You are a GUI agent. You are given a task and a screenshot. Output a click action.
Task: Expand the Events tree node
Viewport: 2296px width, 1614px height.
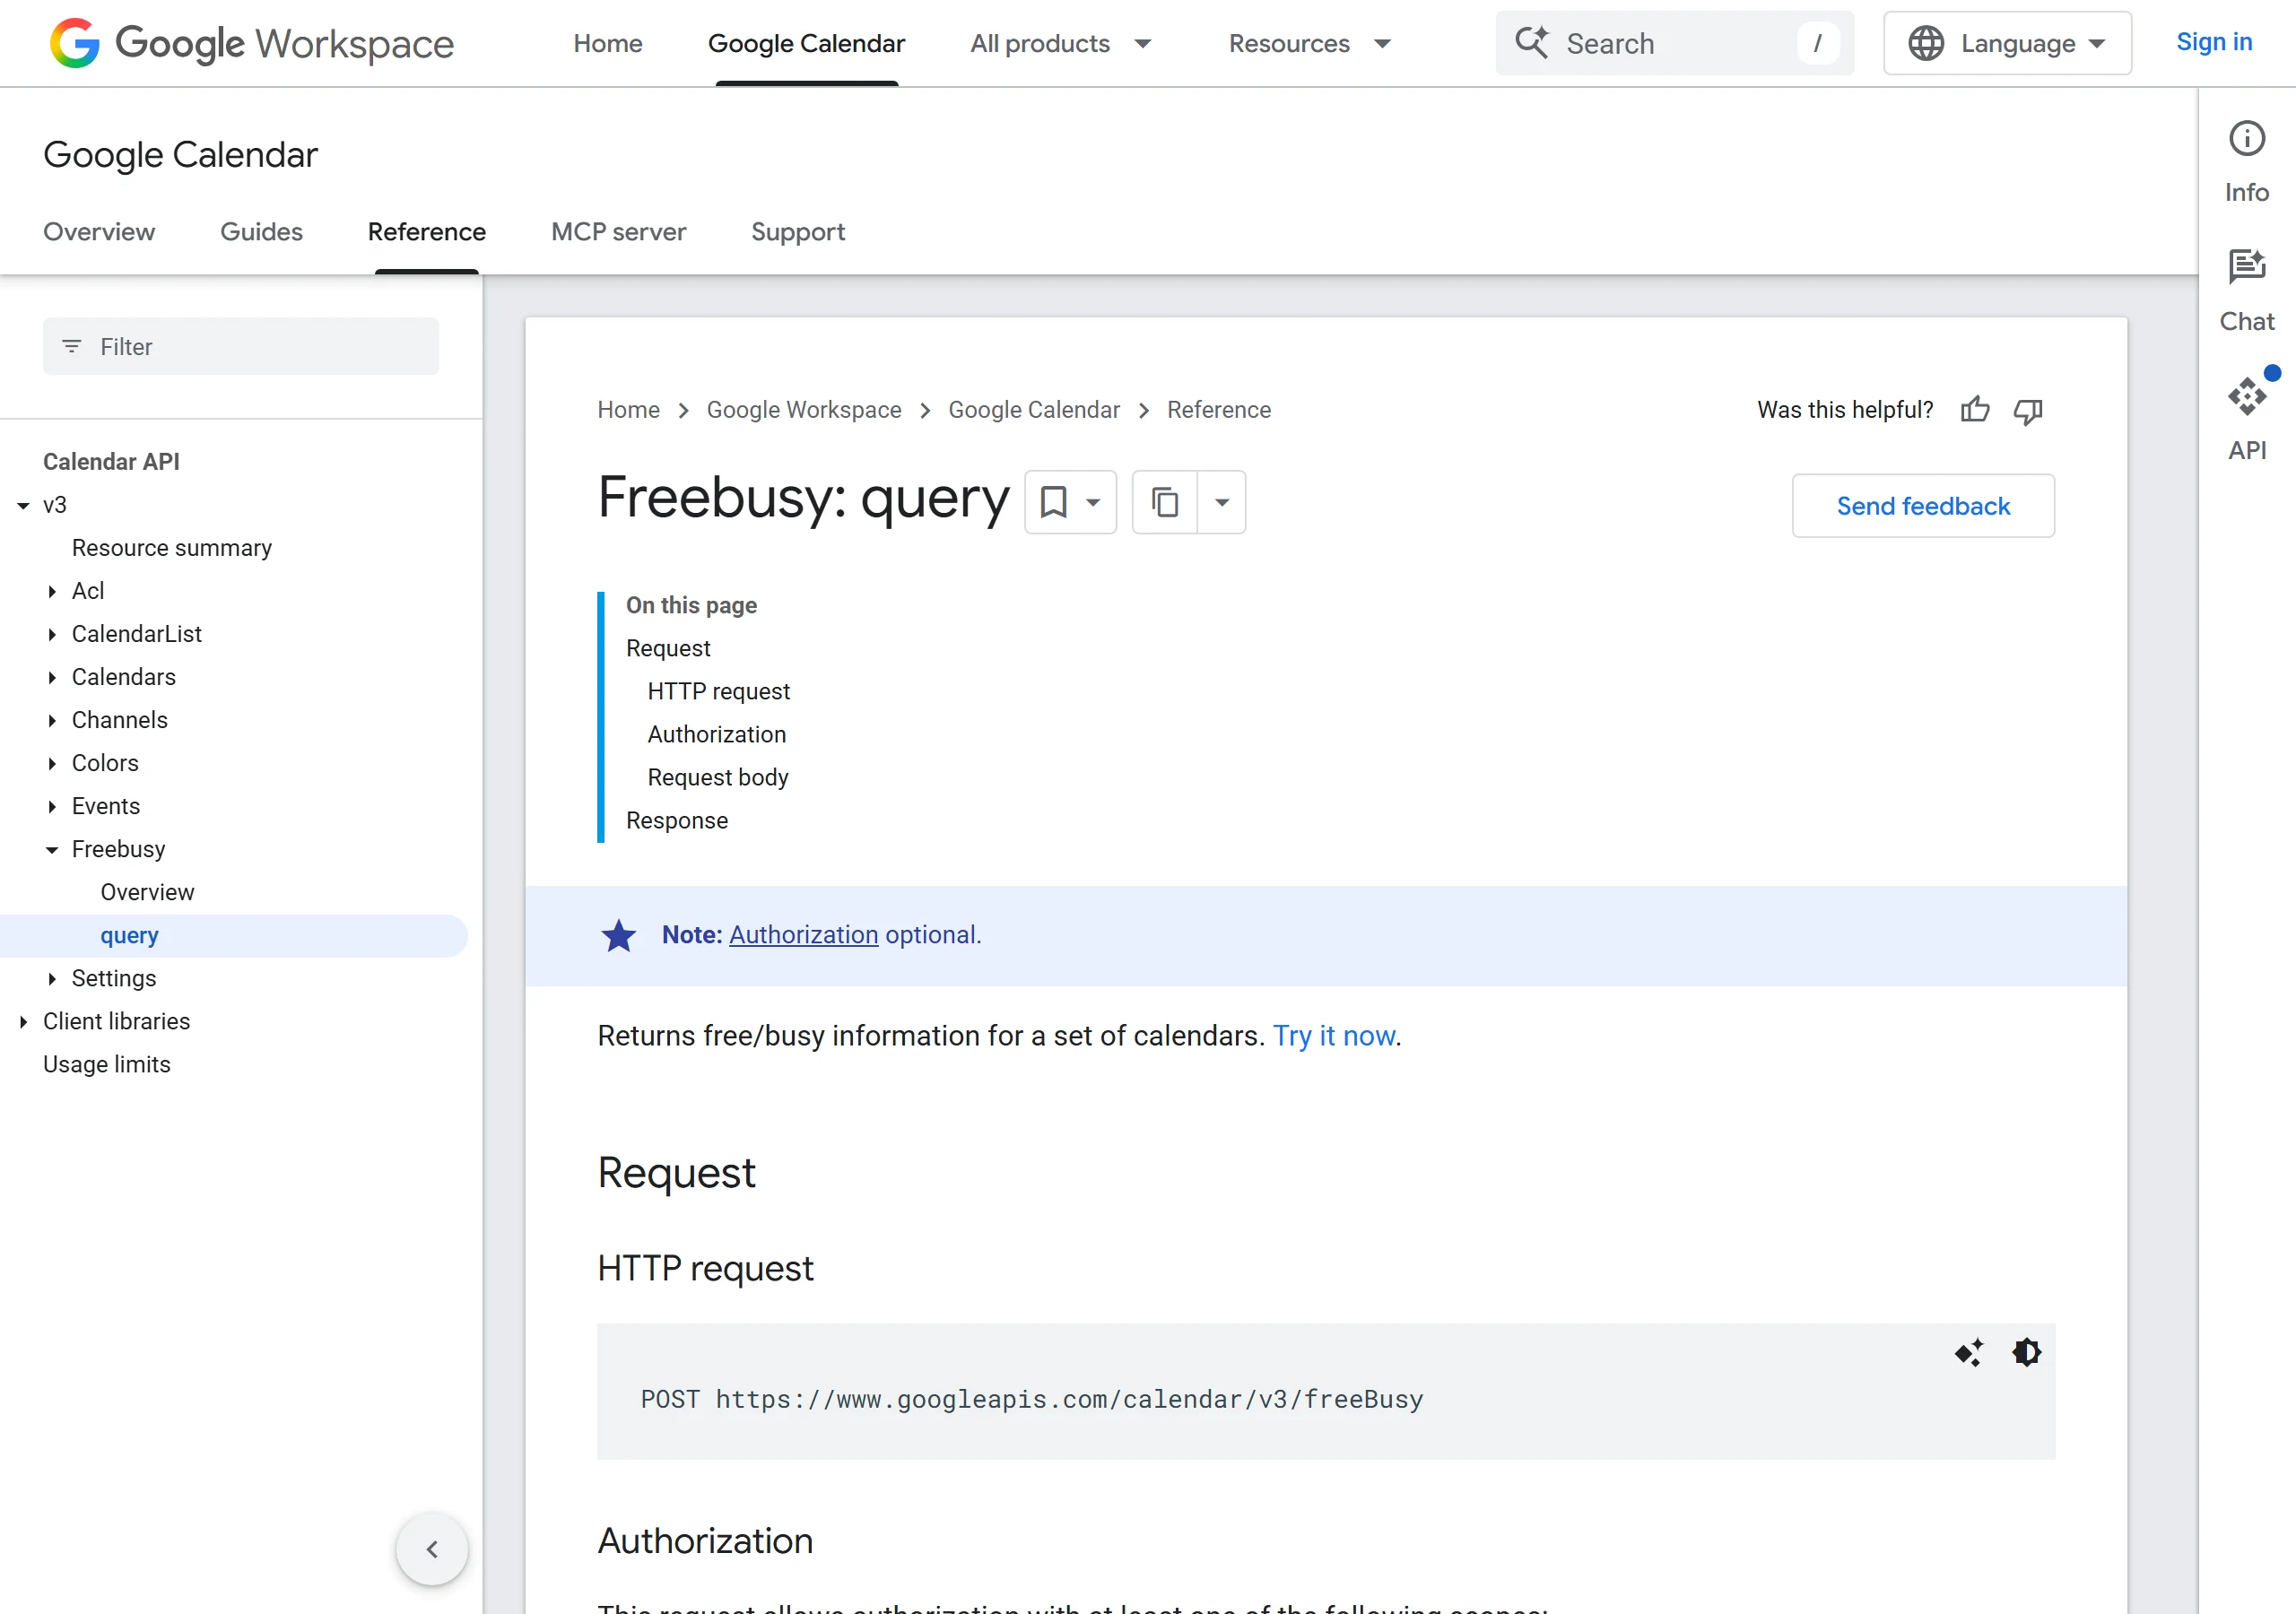pos(52,806)
